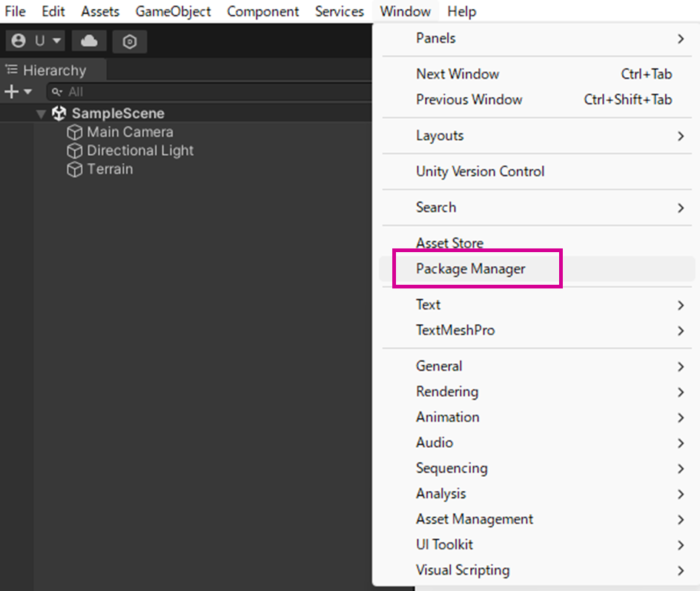Select Asset Store in the Window menu

(449, 243)
